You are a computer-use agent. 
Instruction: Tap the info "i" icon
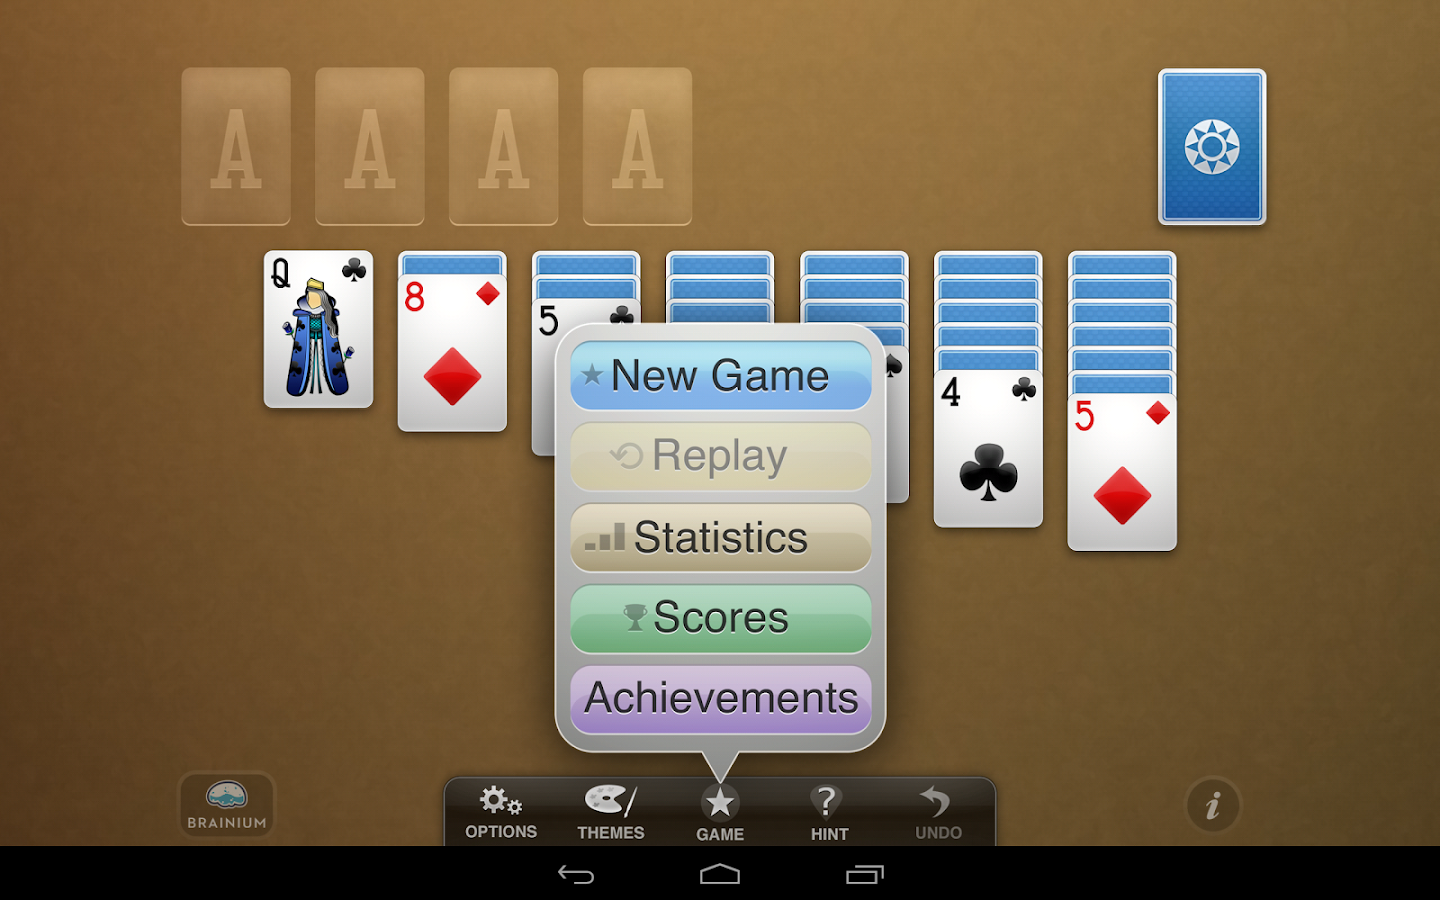click(1213, 805)
